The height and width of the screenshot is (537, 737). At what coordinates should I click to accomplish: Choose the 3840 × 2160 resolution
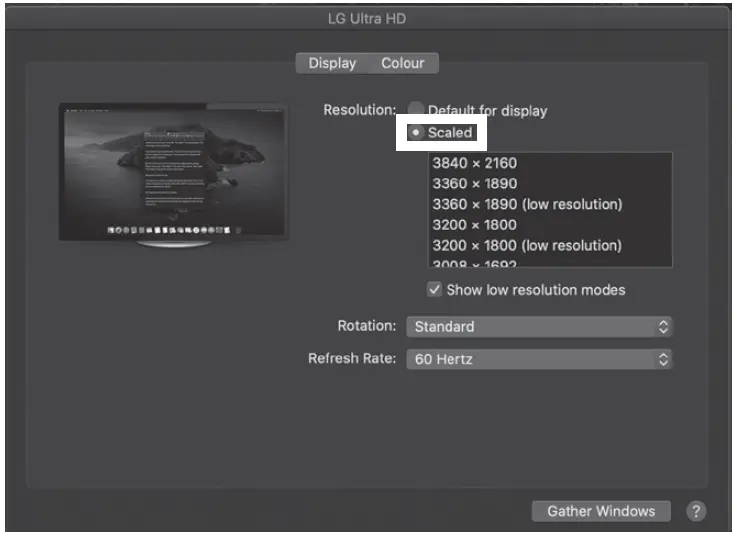click(550, 163)
